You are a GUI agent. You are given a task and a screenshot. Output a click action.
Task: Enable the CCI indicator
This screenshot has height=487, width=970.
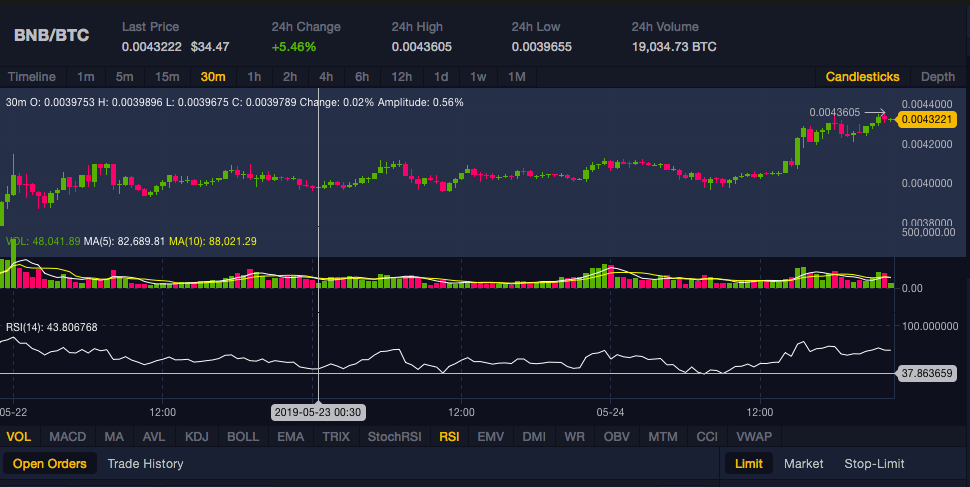(x=707, y=436)
